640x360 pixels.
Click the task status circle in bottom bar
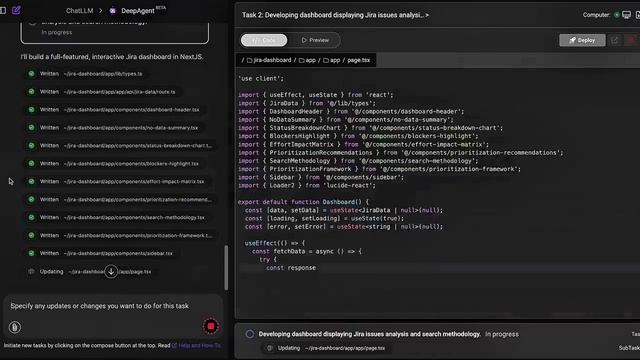coord(250,334)
